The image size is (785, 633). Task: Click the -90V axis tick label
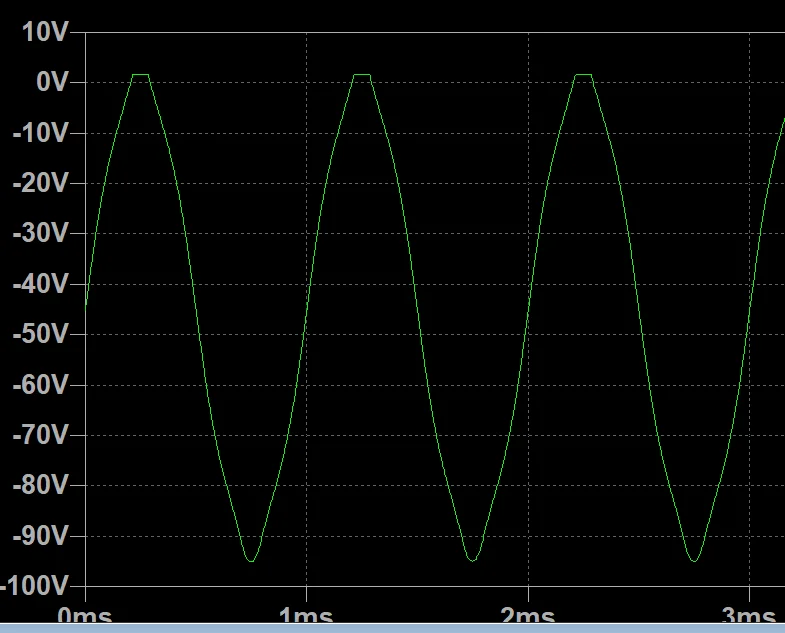[x=42, y=536]
